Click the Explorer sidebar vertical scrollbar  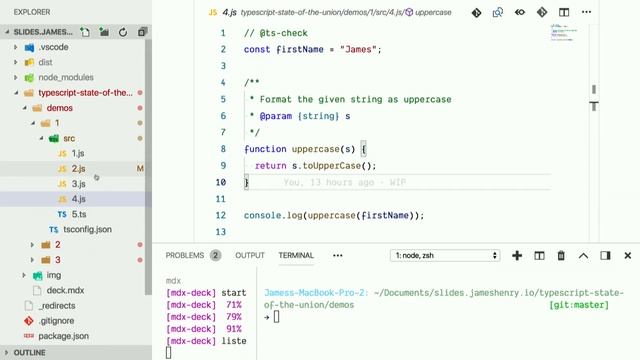(x=148, y=167)
